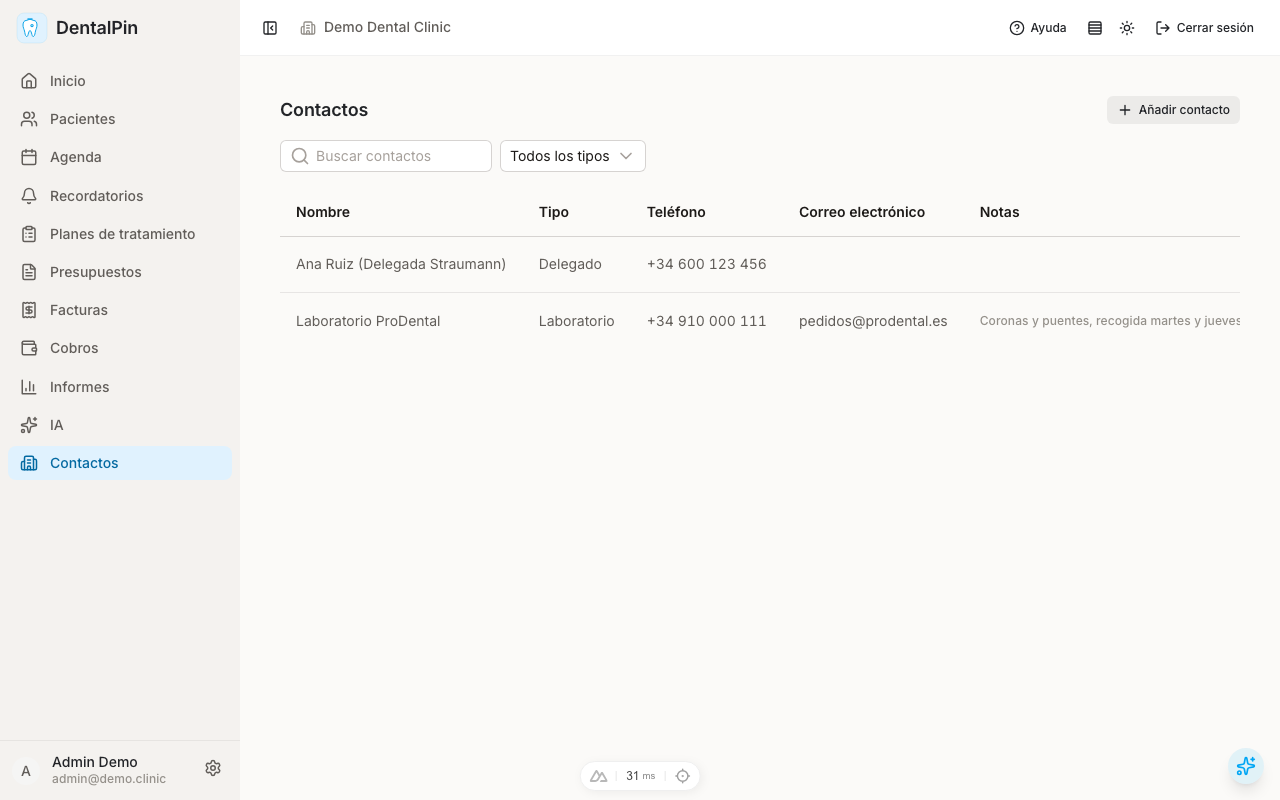1280x800 pixels.
Task: Click the Laboratorio type cell
Action: 577,321
